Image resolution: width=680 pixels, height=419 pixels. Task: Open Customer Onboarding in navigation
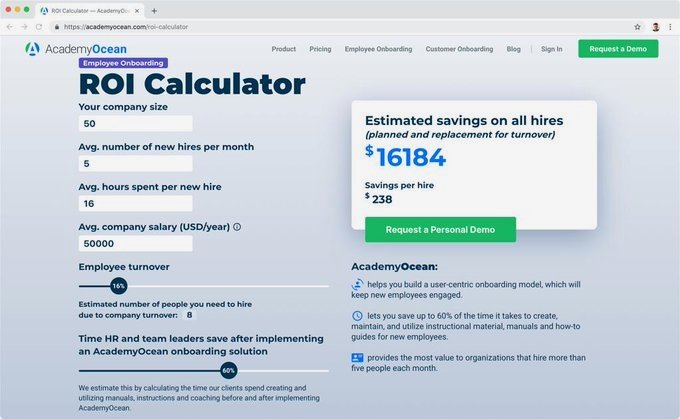click(459, 49)
